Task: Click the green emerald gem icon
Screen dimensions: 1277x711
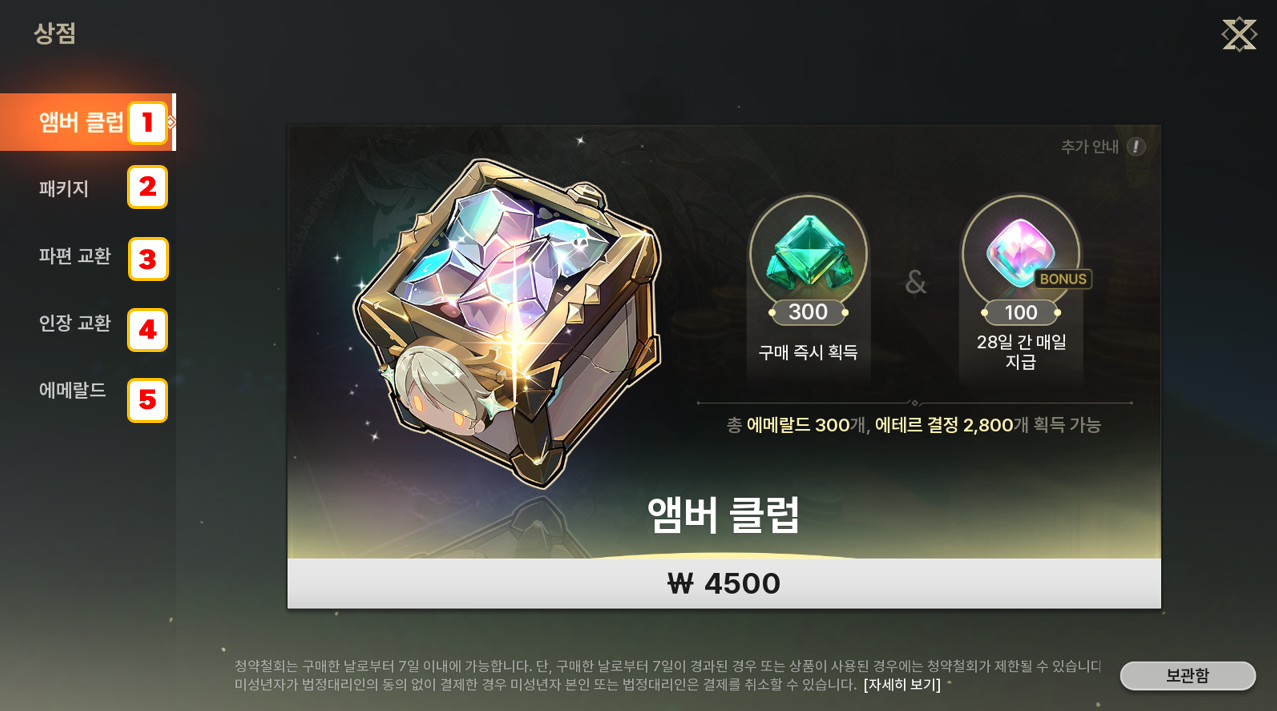Action: pyautogui.click(x=808, y=253)
